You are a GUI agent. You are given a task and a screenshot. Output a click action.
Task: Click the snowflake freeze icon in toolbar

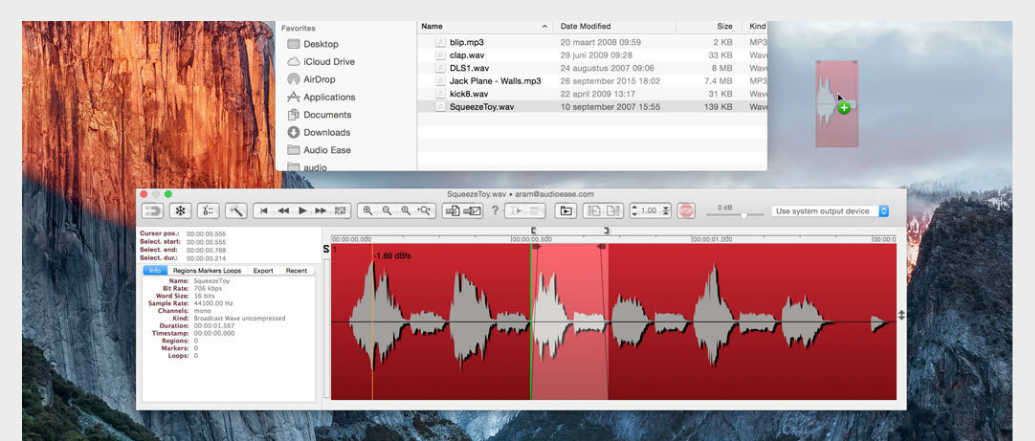(x=181, y=211)
